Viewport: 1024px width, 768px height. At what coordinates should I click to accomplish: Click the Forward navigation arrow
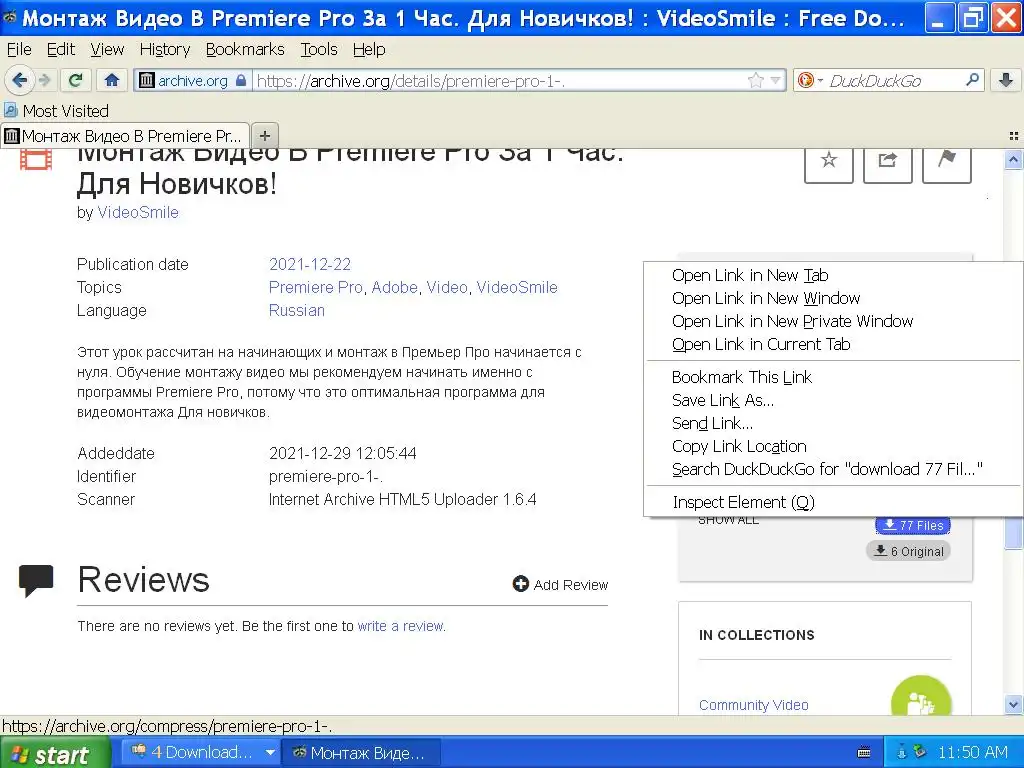44,80
